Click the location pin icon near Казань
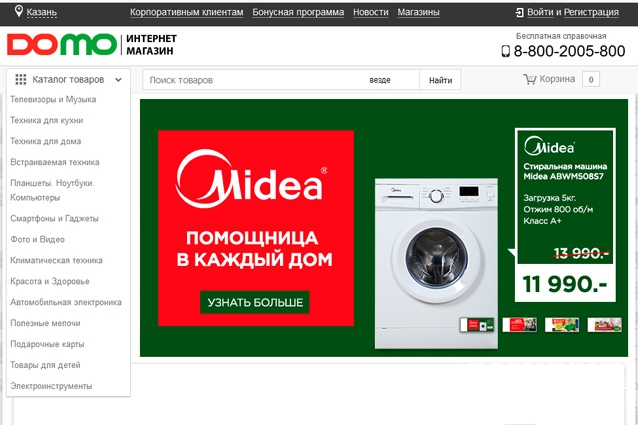The height and width of the screenshot is (425, 638). click(18, 11)
